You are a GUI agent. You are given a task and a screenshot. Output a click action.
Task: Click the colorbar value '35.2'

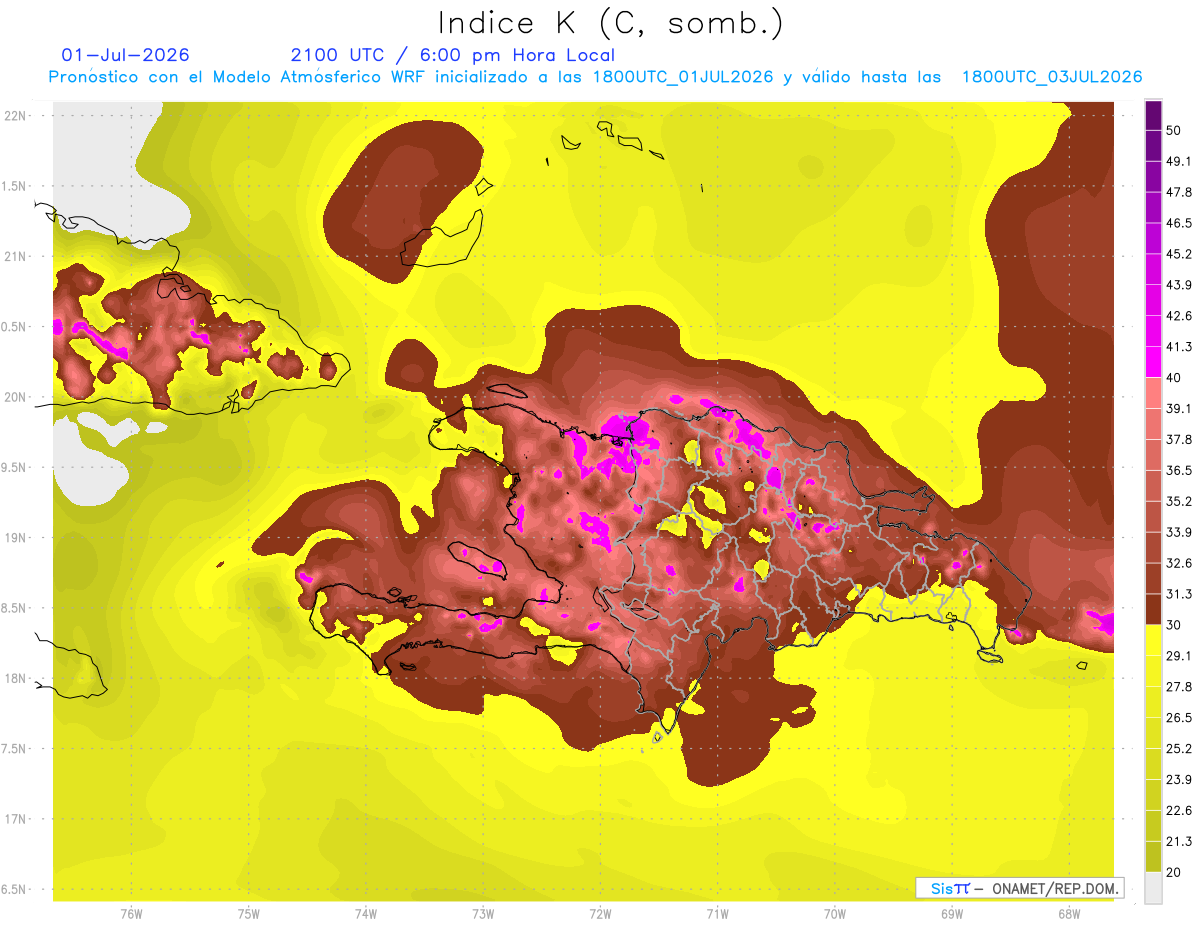(1179, 502)
